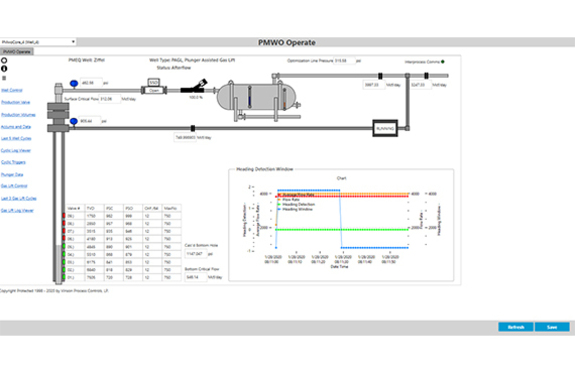Click the lower blue casing pressure transmitter
The width and height of the screenshot is (575, 373).
(x=74, y=122)
